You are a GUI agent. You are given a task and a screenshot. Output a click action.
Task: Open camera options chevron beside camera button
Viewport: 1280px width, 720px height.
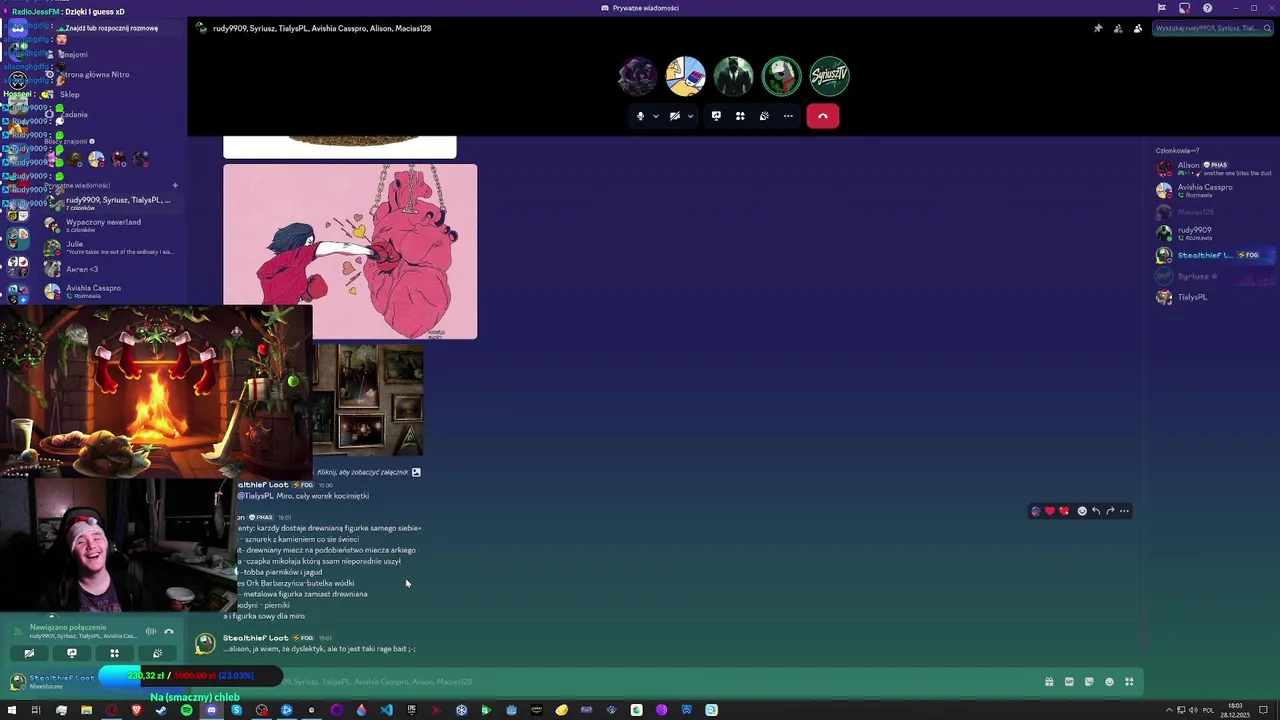(x=690, y=116)
